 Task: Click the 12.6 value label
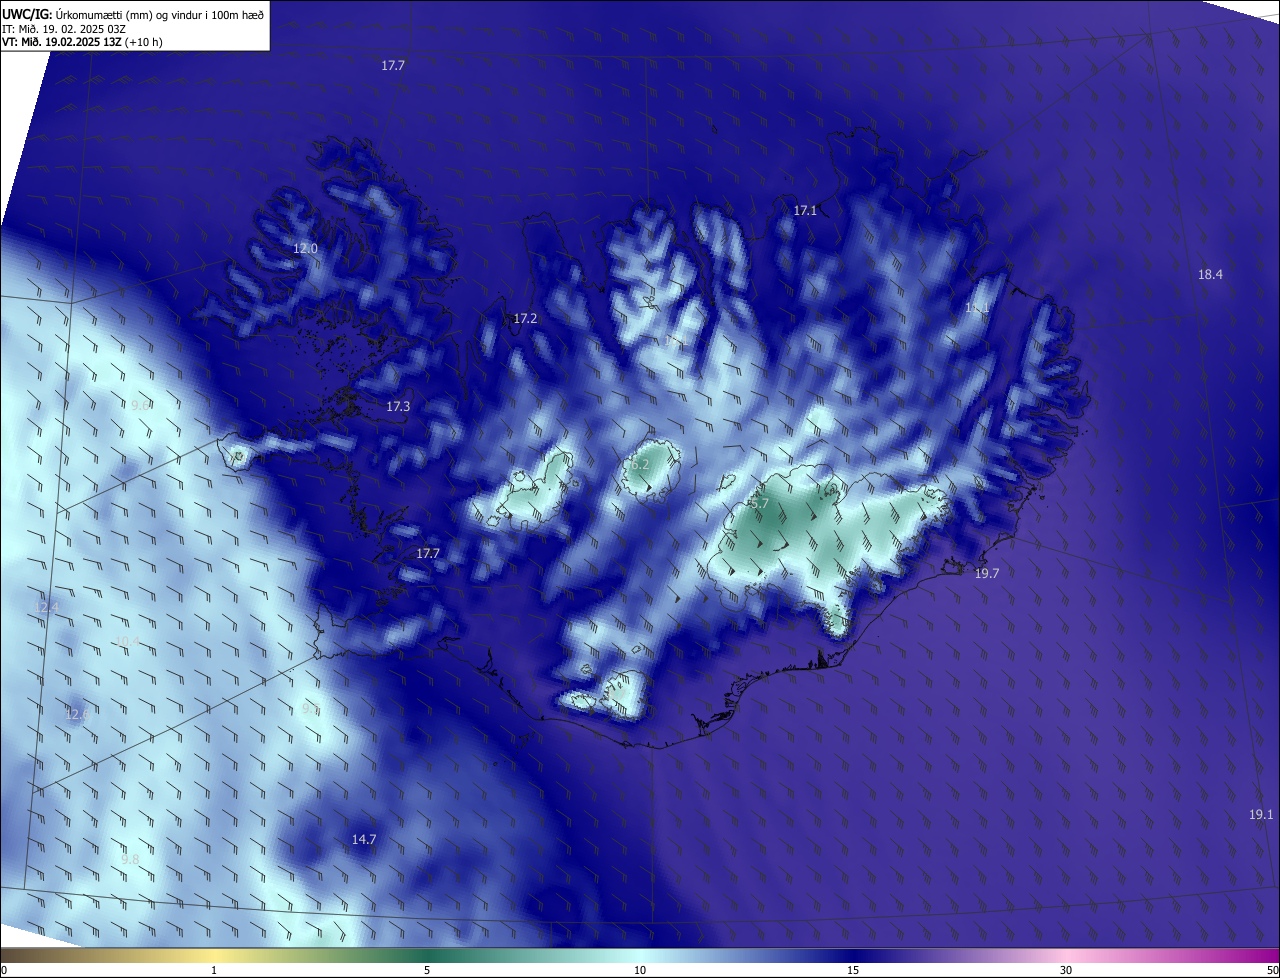click(77, 714)
